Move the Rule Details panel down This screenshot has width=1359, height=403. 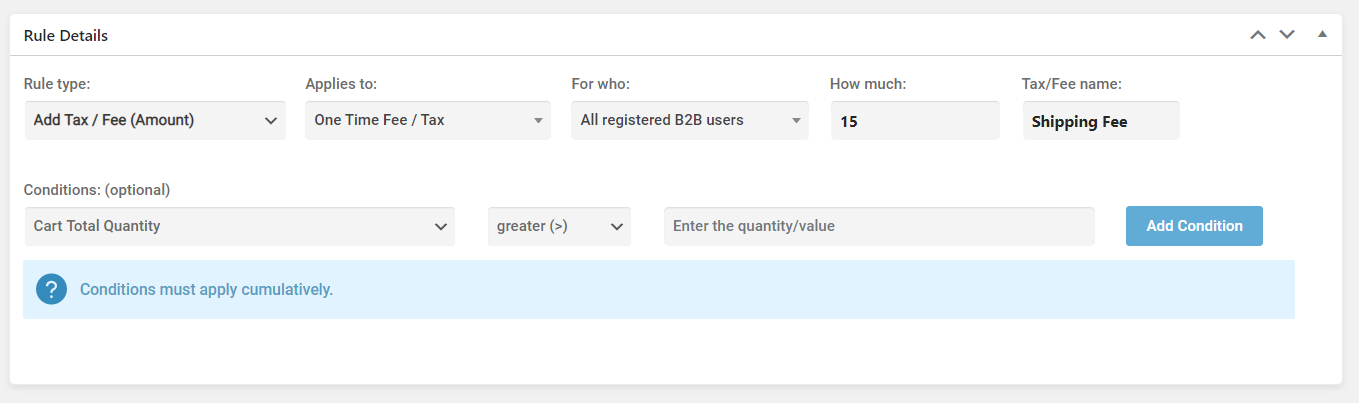tap(1287, 35)
